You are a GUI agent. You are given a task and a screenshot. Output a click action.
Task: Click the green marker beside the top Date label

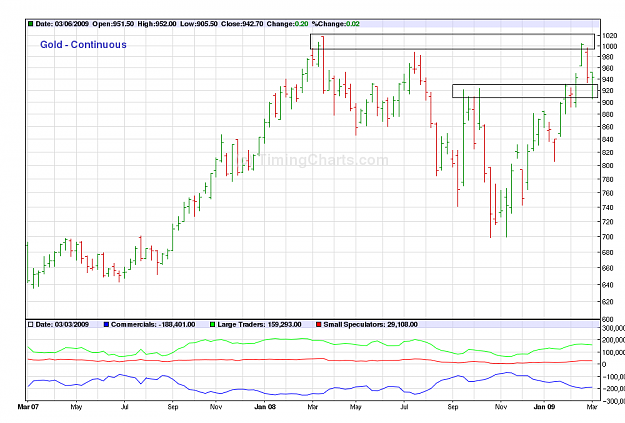tap(30, 24)
